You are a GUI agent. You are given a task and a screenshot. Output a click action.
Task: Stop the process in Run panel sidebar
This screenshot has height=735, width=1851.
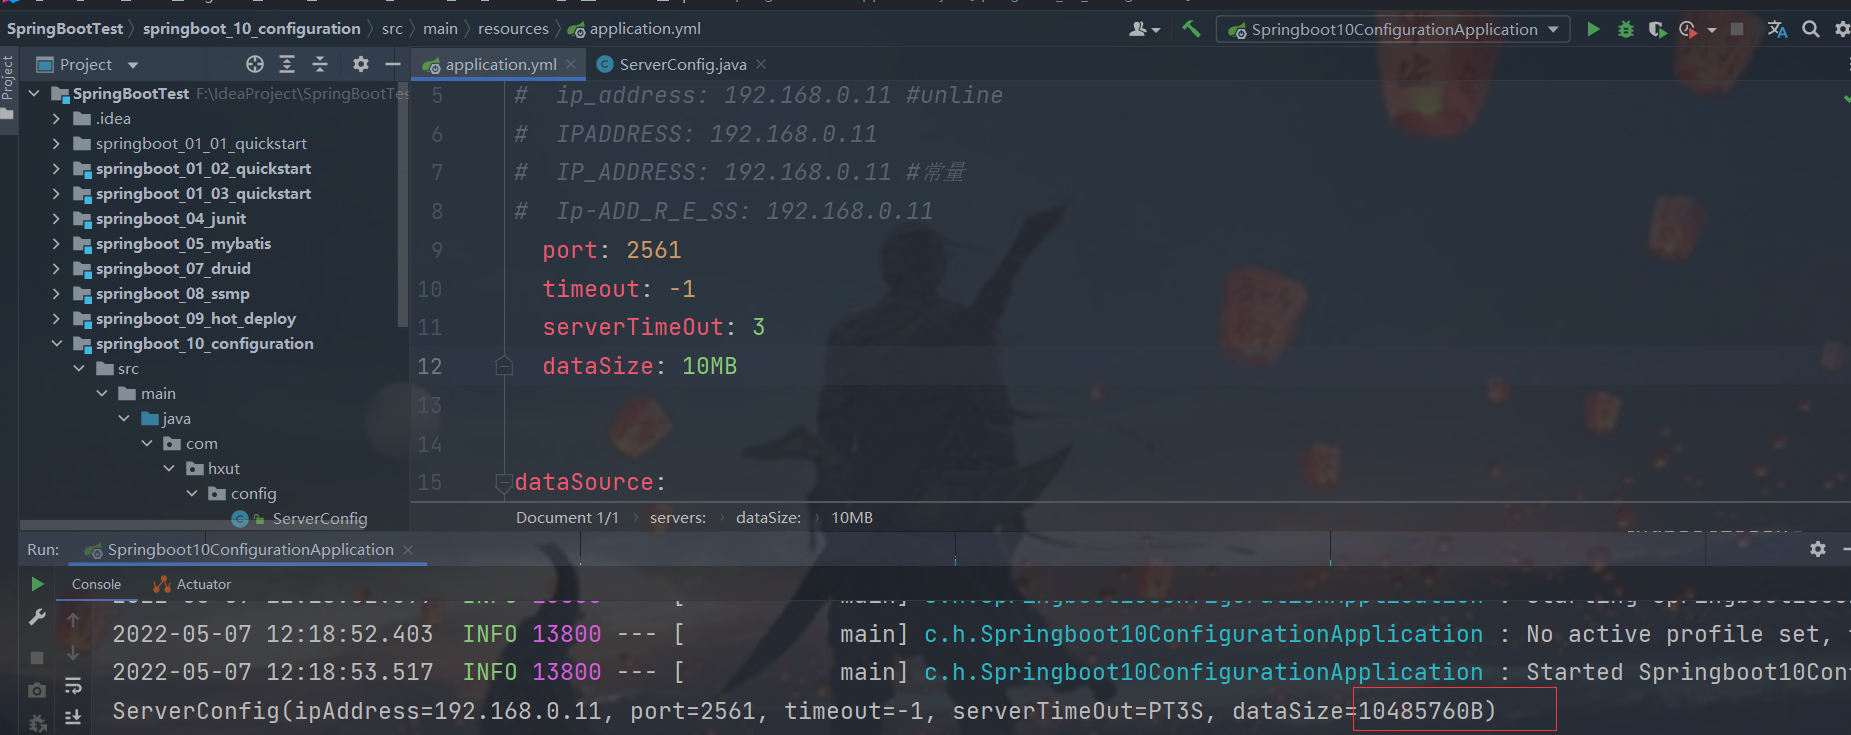tap(37, 657)
